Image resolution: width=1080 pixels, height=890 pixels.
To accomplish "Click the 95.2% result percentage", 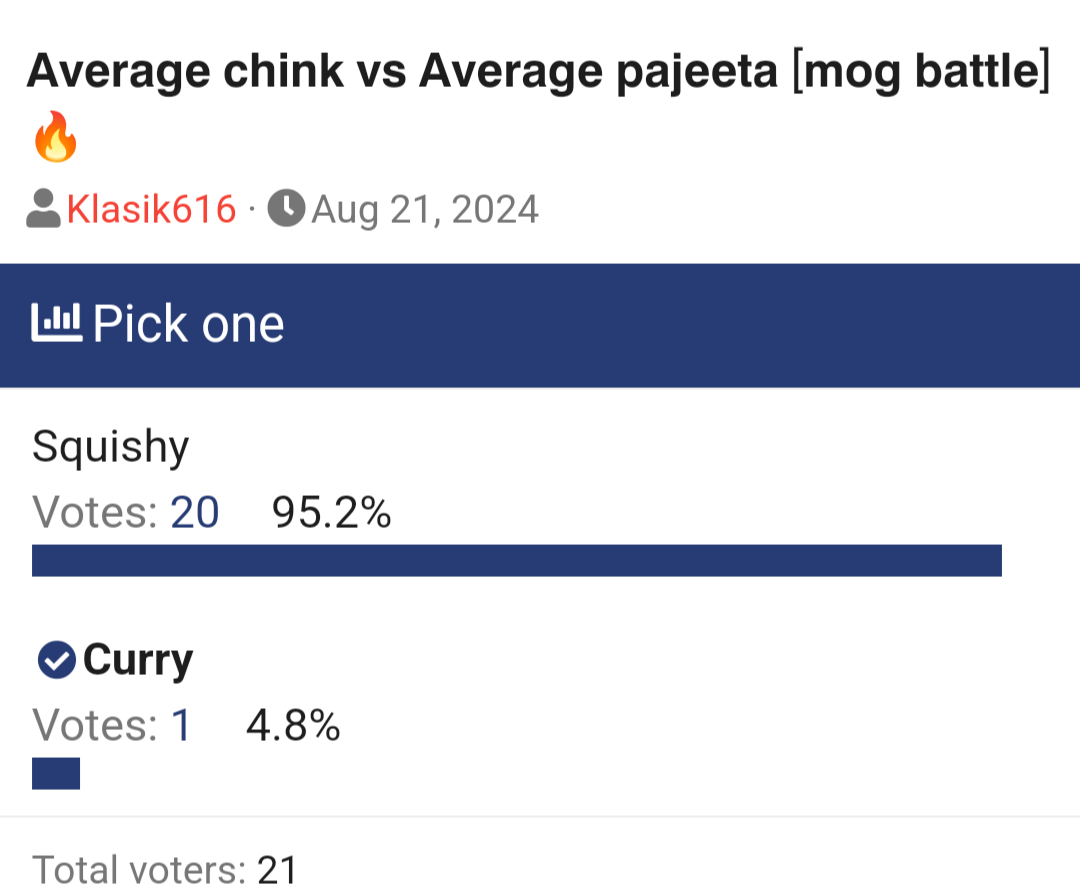I will click(x=331, y=513).
